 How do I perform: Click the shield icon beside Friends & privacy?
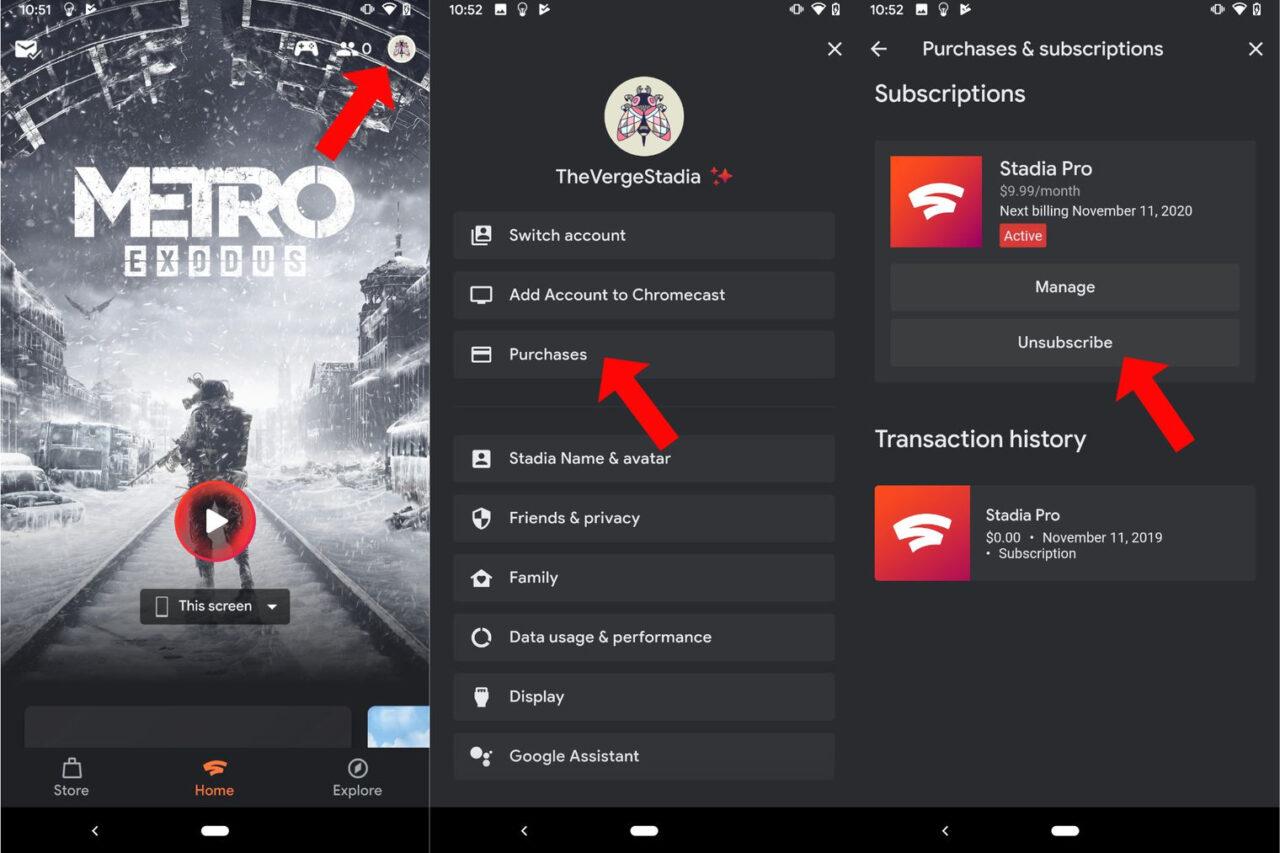pyautogui.click(x=481, y=518)
